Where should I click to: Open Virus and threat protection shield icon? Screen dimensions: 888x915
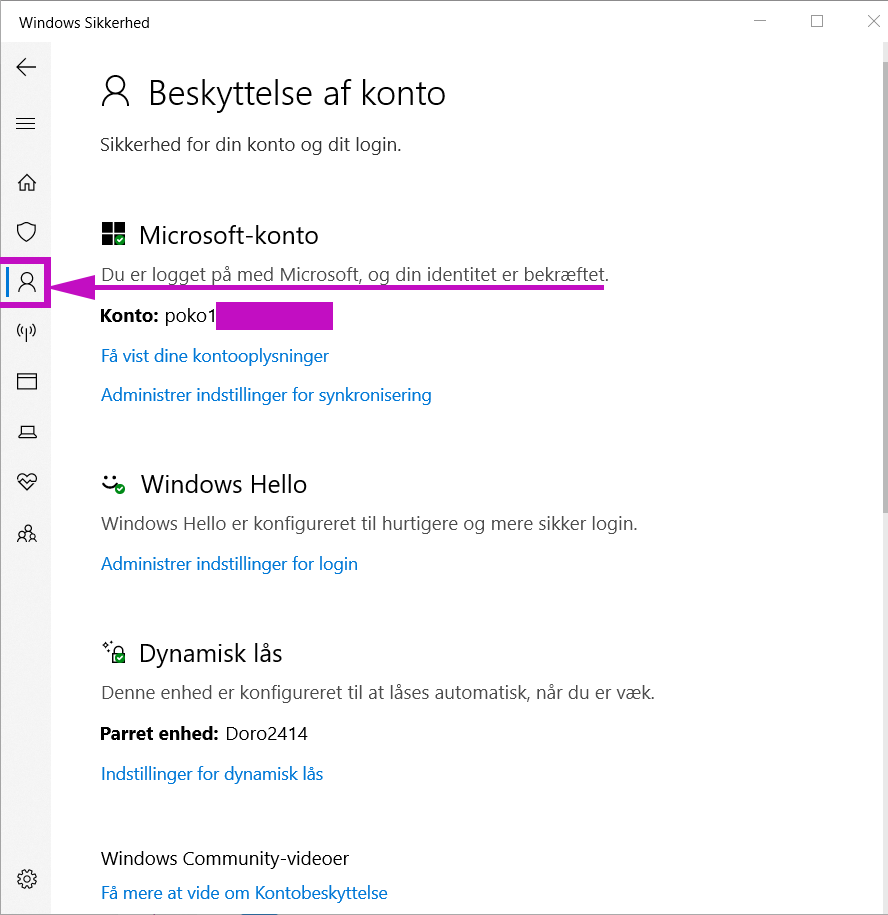click(x=26, y=232)
